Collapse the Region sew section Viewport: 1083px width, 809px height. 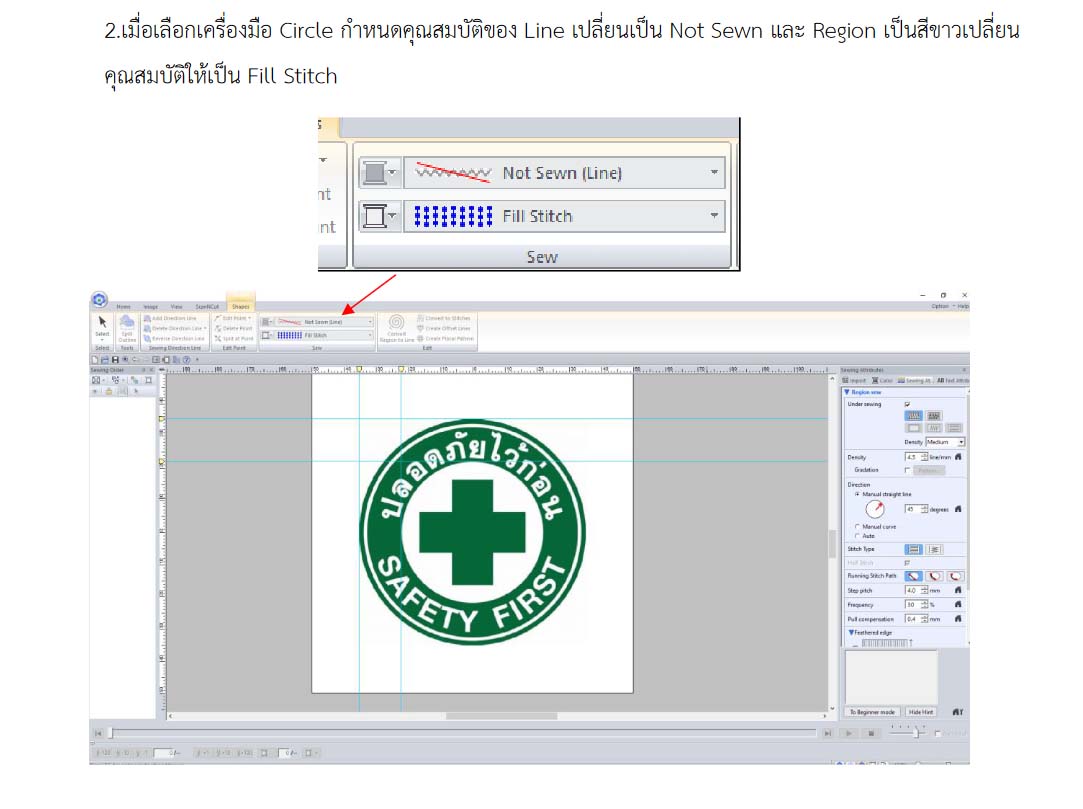tap(847, 392)
